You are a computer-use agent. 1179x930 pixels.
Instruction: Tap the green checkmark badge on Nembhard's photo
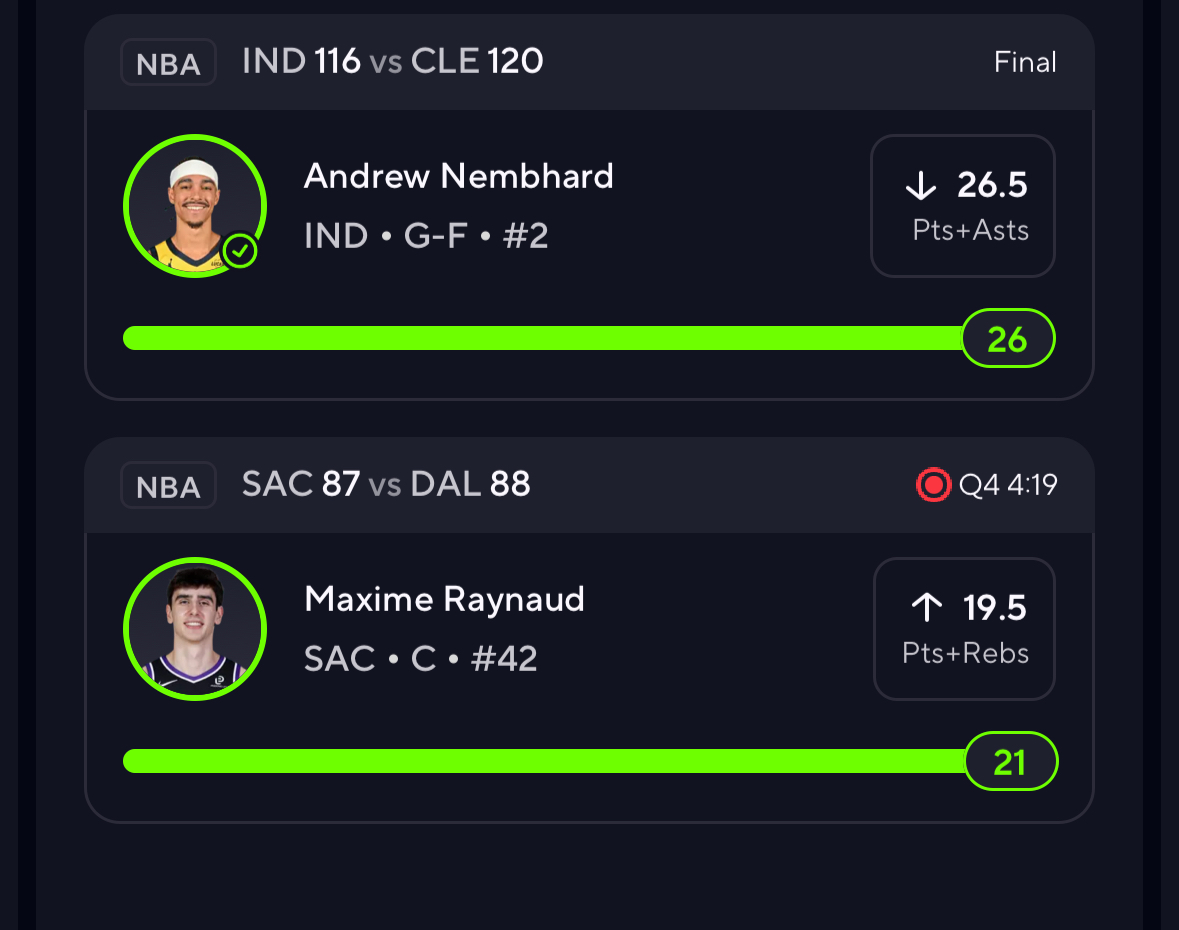coord(240,251)
